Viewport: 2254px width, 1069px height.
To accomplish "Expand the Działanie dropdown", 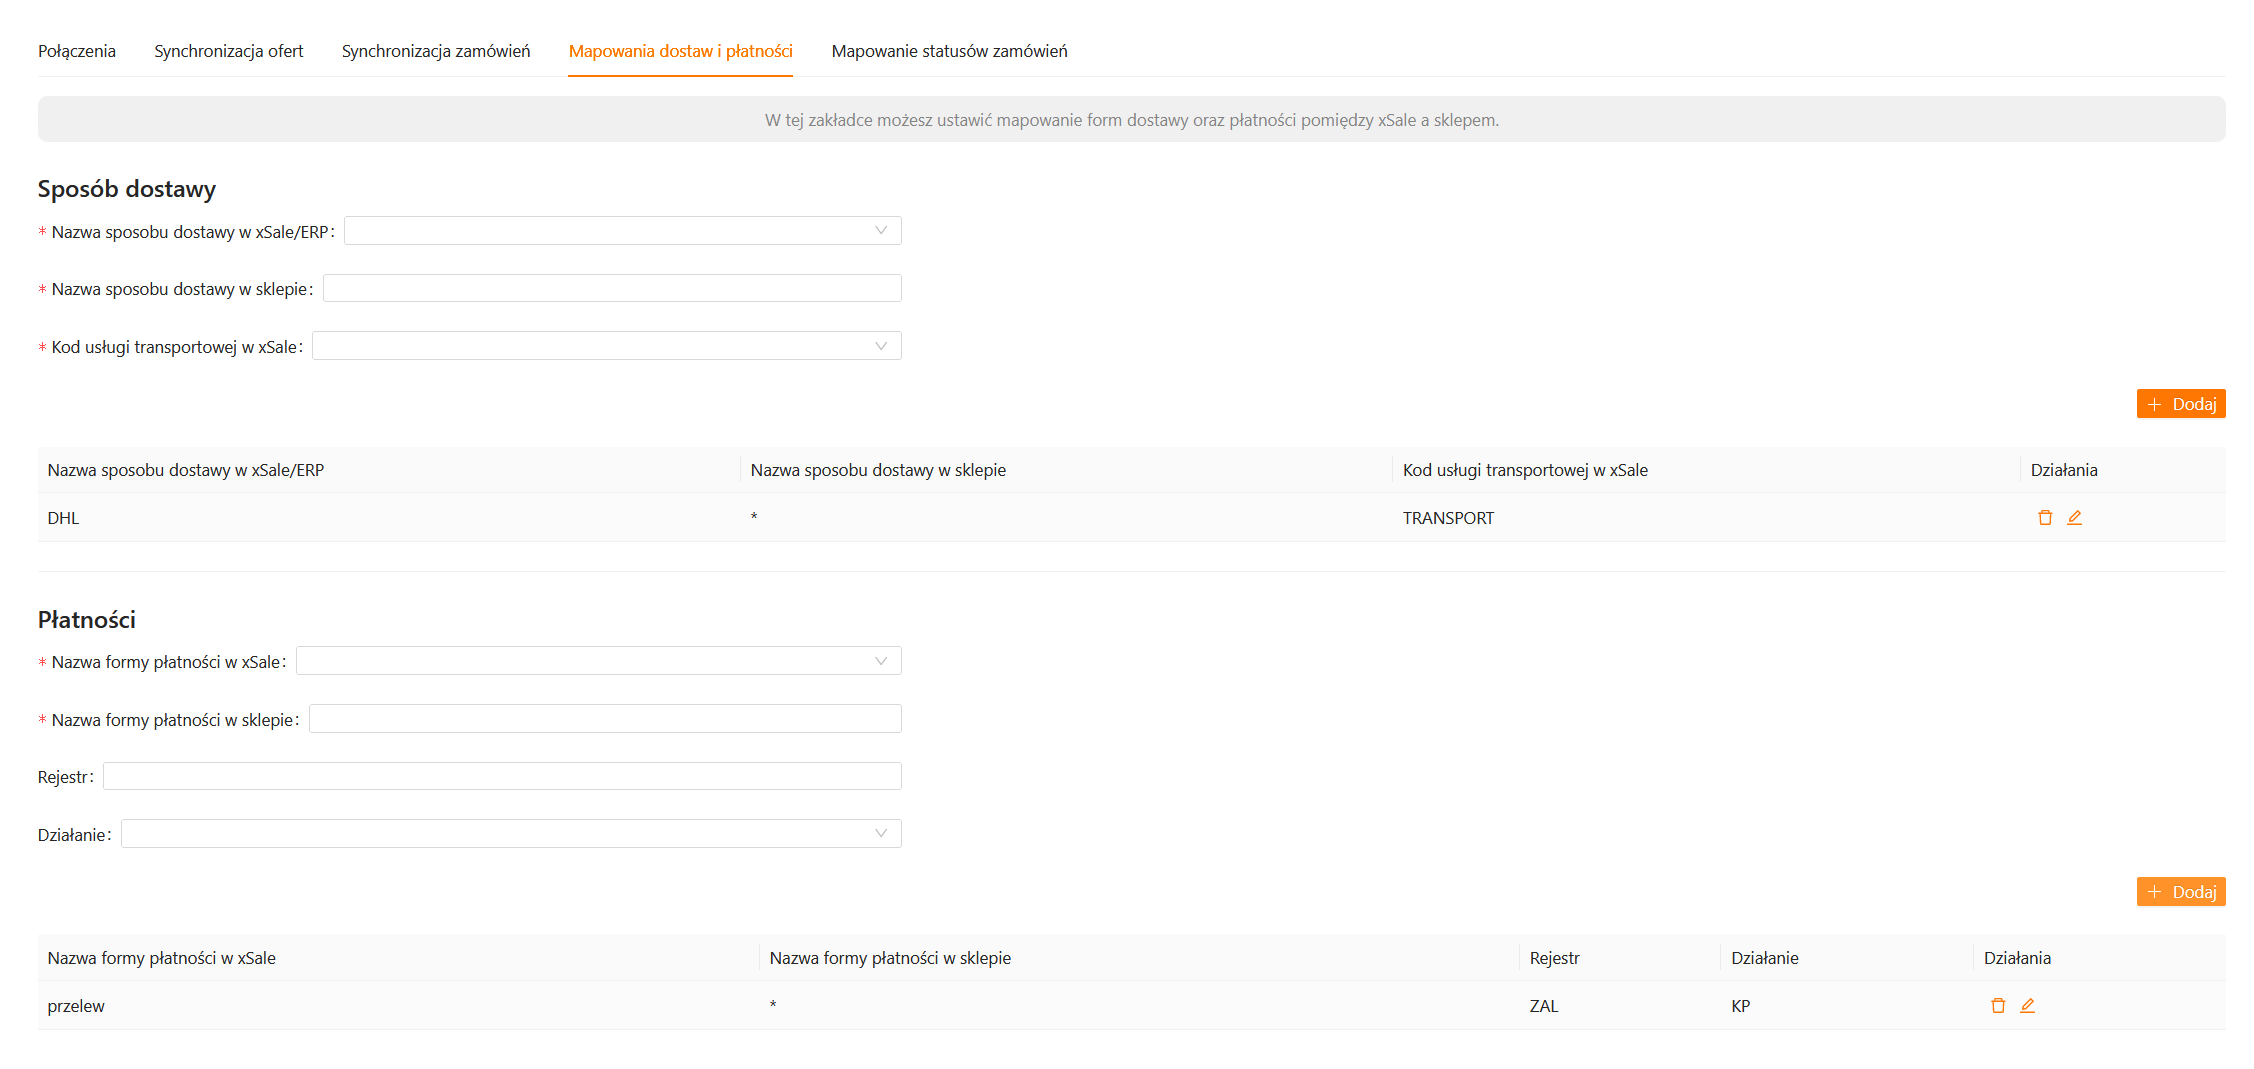I will pyautogui.click(x=511, y=834).
